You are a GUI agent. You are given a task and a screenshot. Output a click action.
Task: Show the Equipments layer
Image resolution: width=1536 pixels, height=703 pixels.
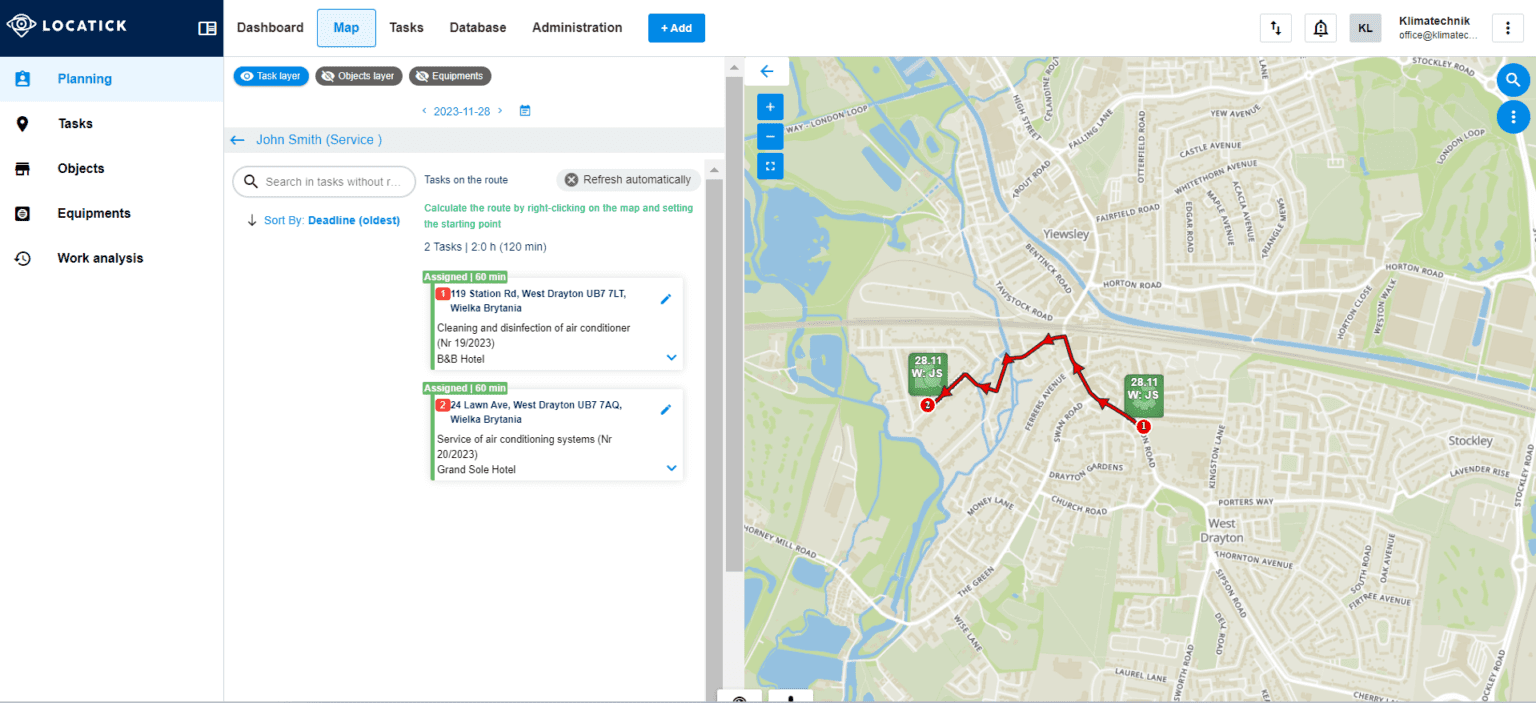449,75
